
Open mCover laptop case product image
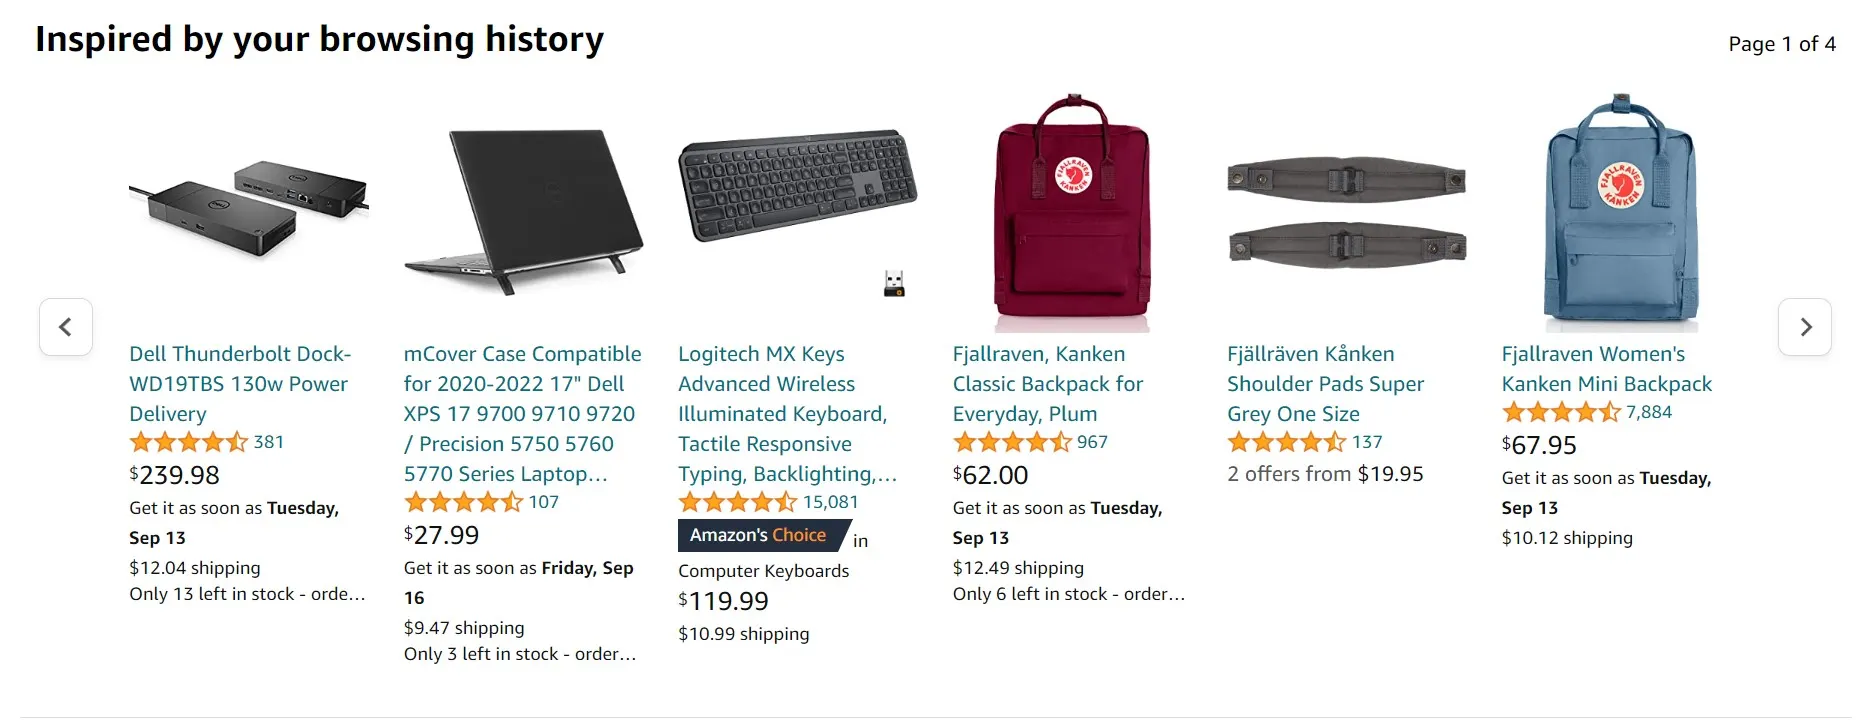pos(522,210)
